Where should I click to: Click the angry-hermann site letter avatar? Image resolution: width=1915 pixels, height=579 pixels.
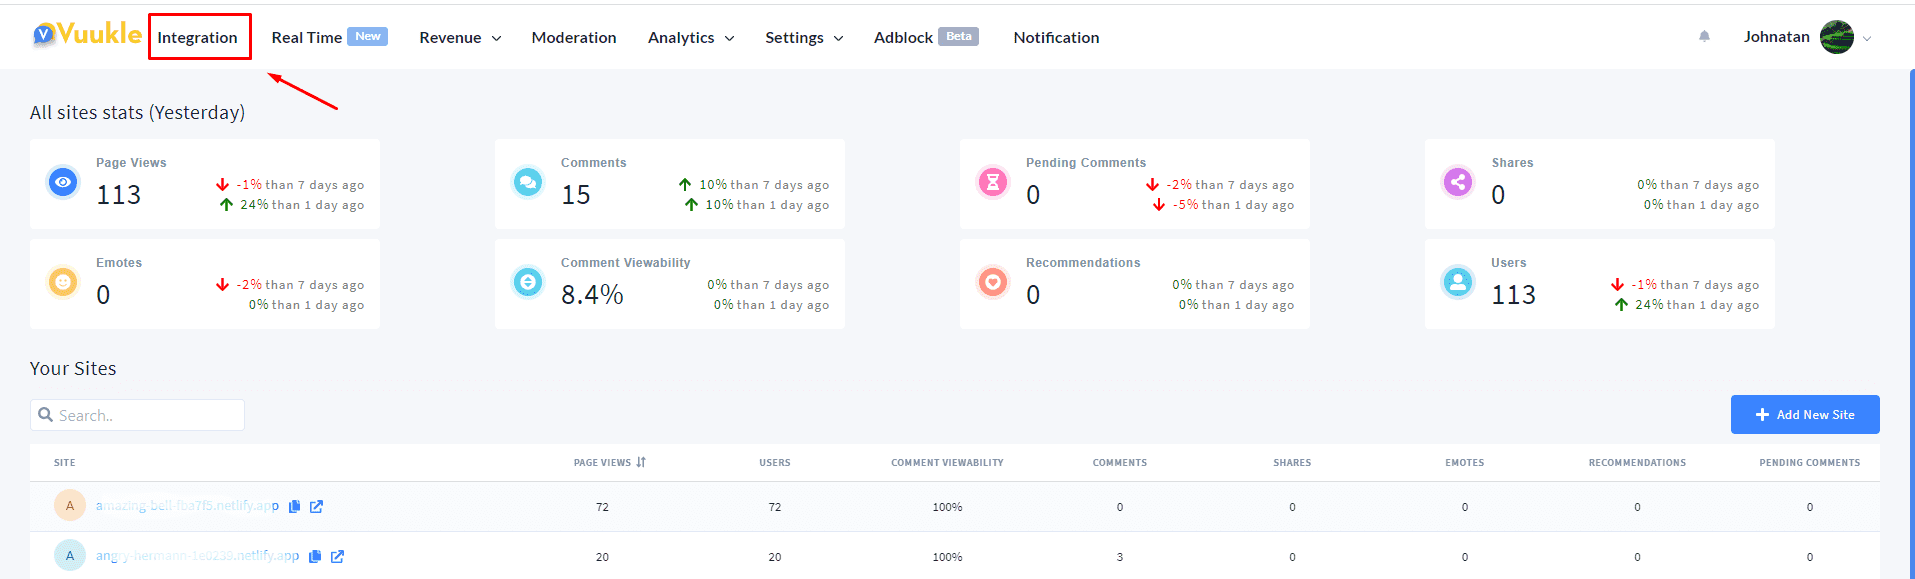point(70,555)
